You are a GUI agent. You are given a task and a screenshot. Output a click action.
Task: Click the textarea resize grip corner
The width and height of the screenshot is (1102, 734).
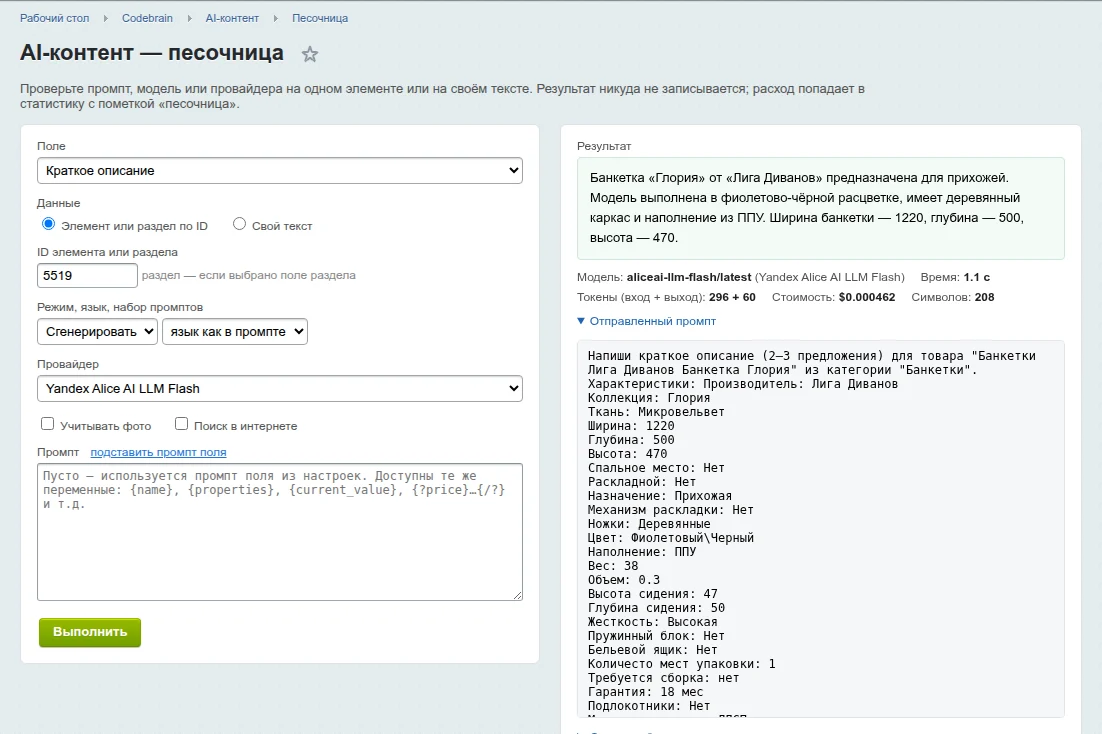[x=518, y=595]
